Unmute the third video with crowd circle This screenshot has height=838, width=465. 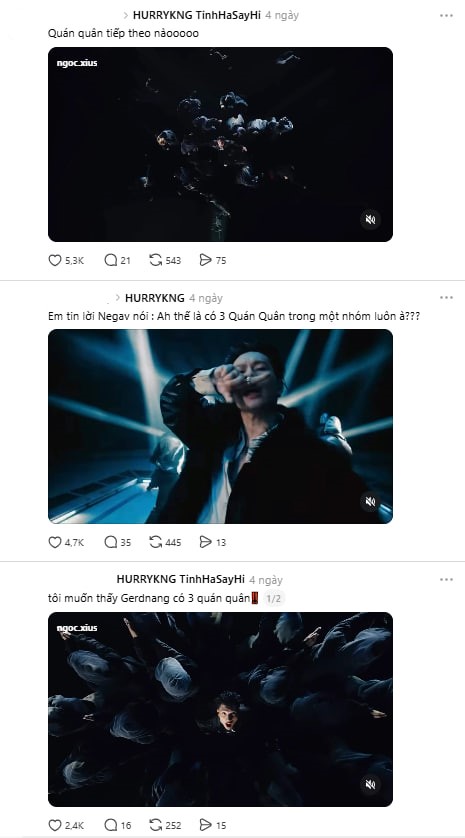coord(370,784)
